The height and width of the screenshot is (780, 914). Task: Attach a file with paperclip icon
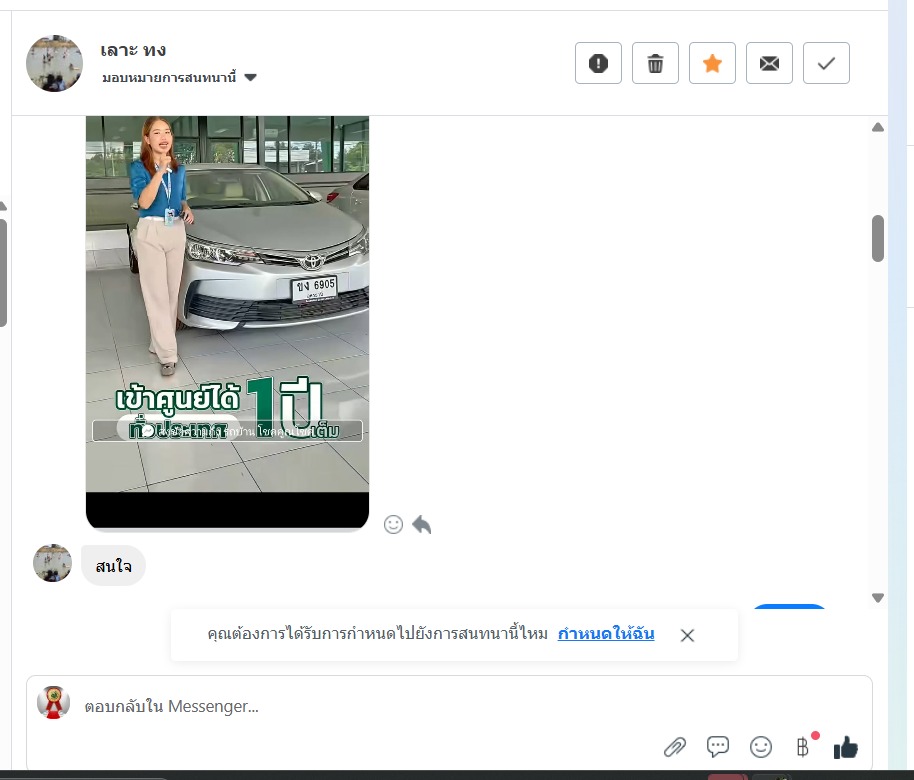pos(675,747)
